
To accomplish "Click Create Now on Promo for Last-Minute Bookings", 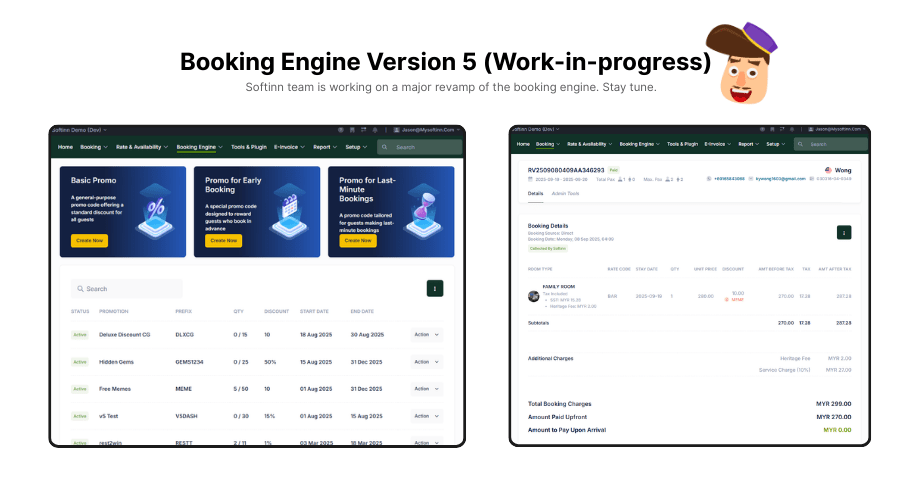I will (358, 240).
